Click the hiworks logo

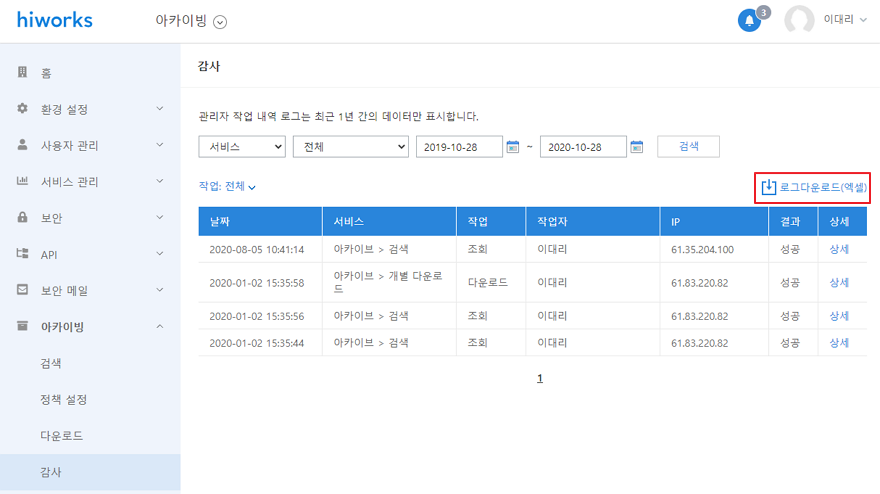(54, 20)
